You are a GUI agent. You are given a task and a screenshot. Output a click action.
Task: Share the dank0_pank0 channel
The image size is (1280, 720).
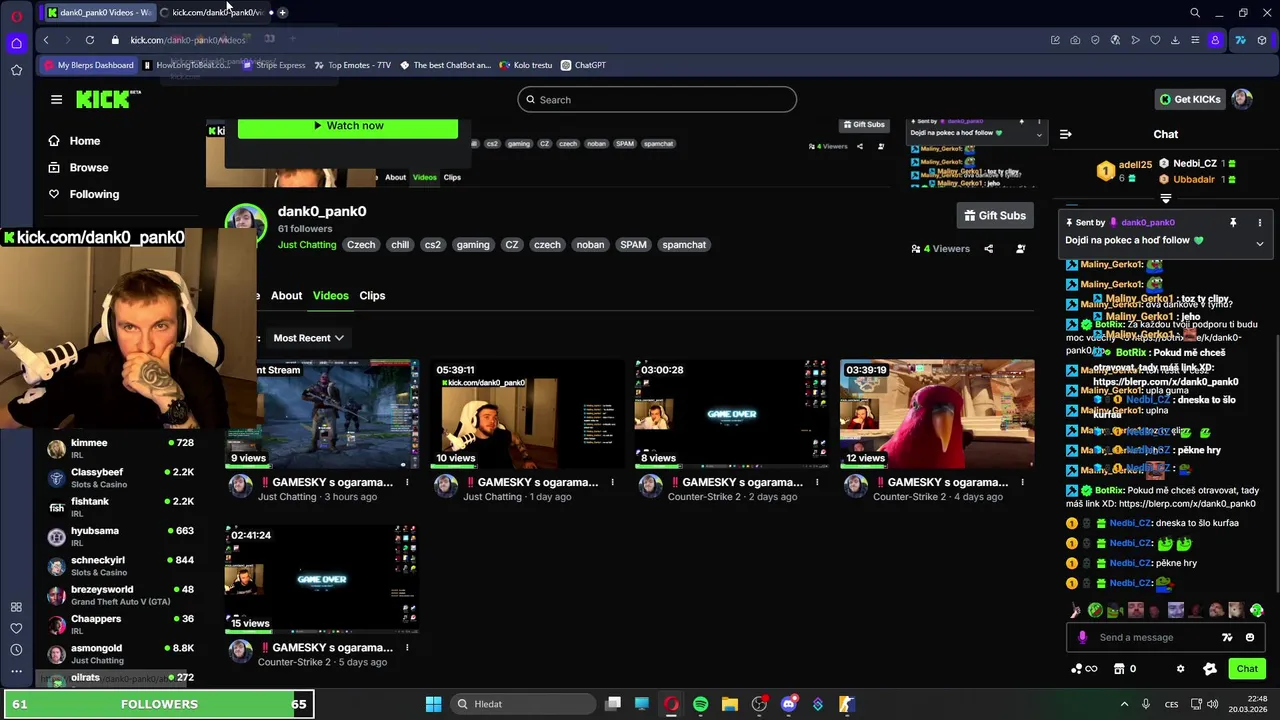(x=989, y=249)
